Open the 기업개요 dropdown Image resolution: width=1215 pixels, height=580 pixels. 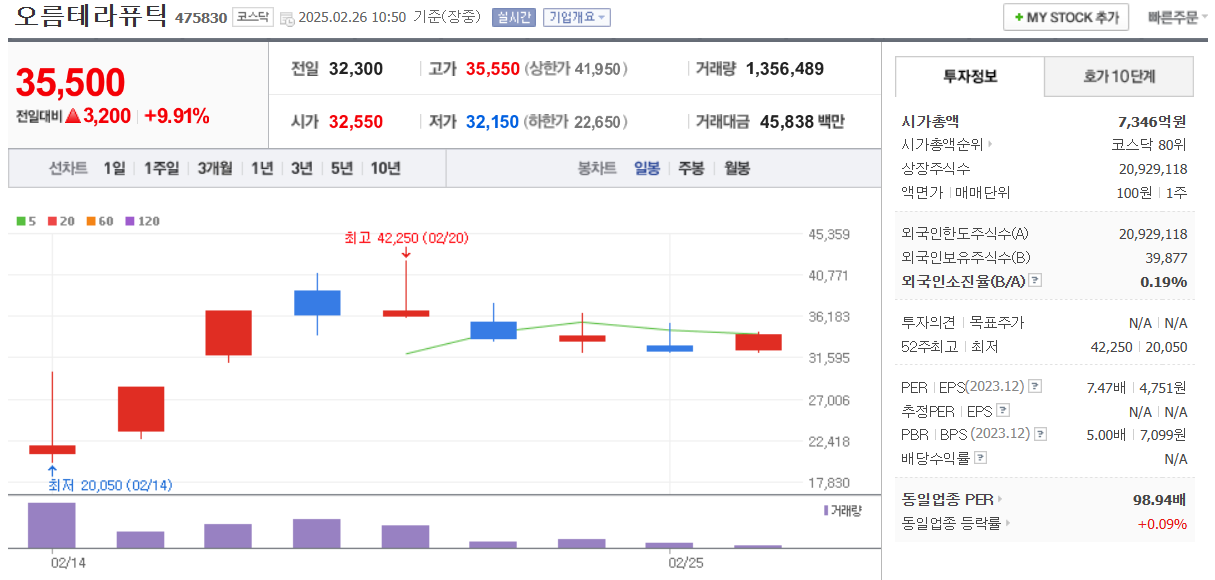pos(577,17)
